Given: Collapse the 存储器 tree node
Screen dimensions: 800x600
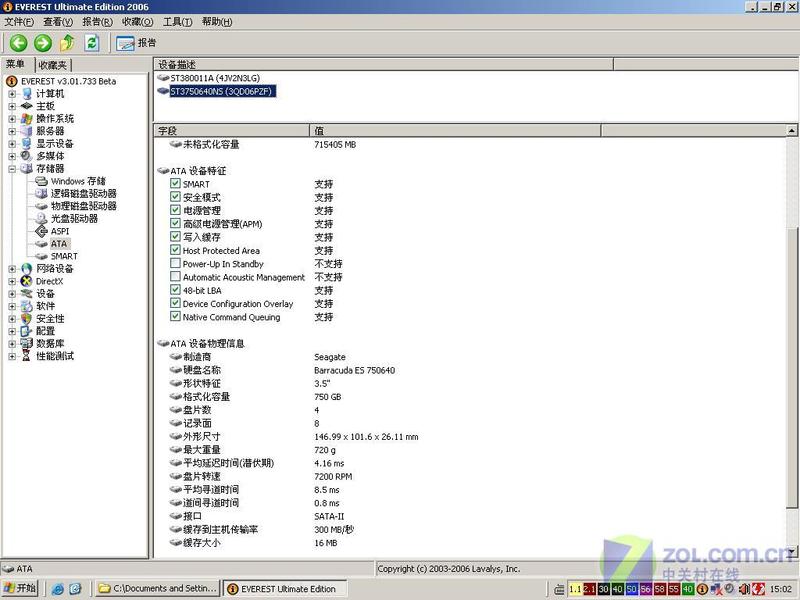Looking at the screenshot, I should [12, 169].
